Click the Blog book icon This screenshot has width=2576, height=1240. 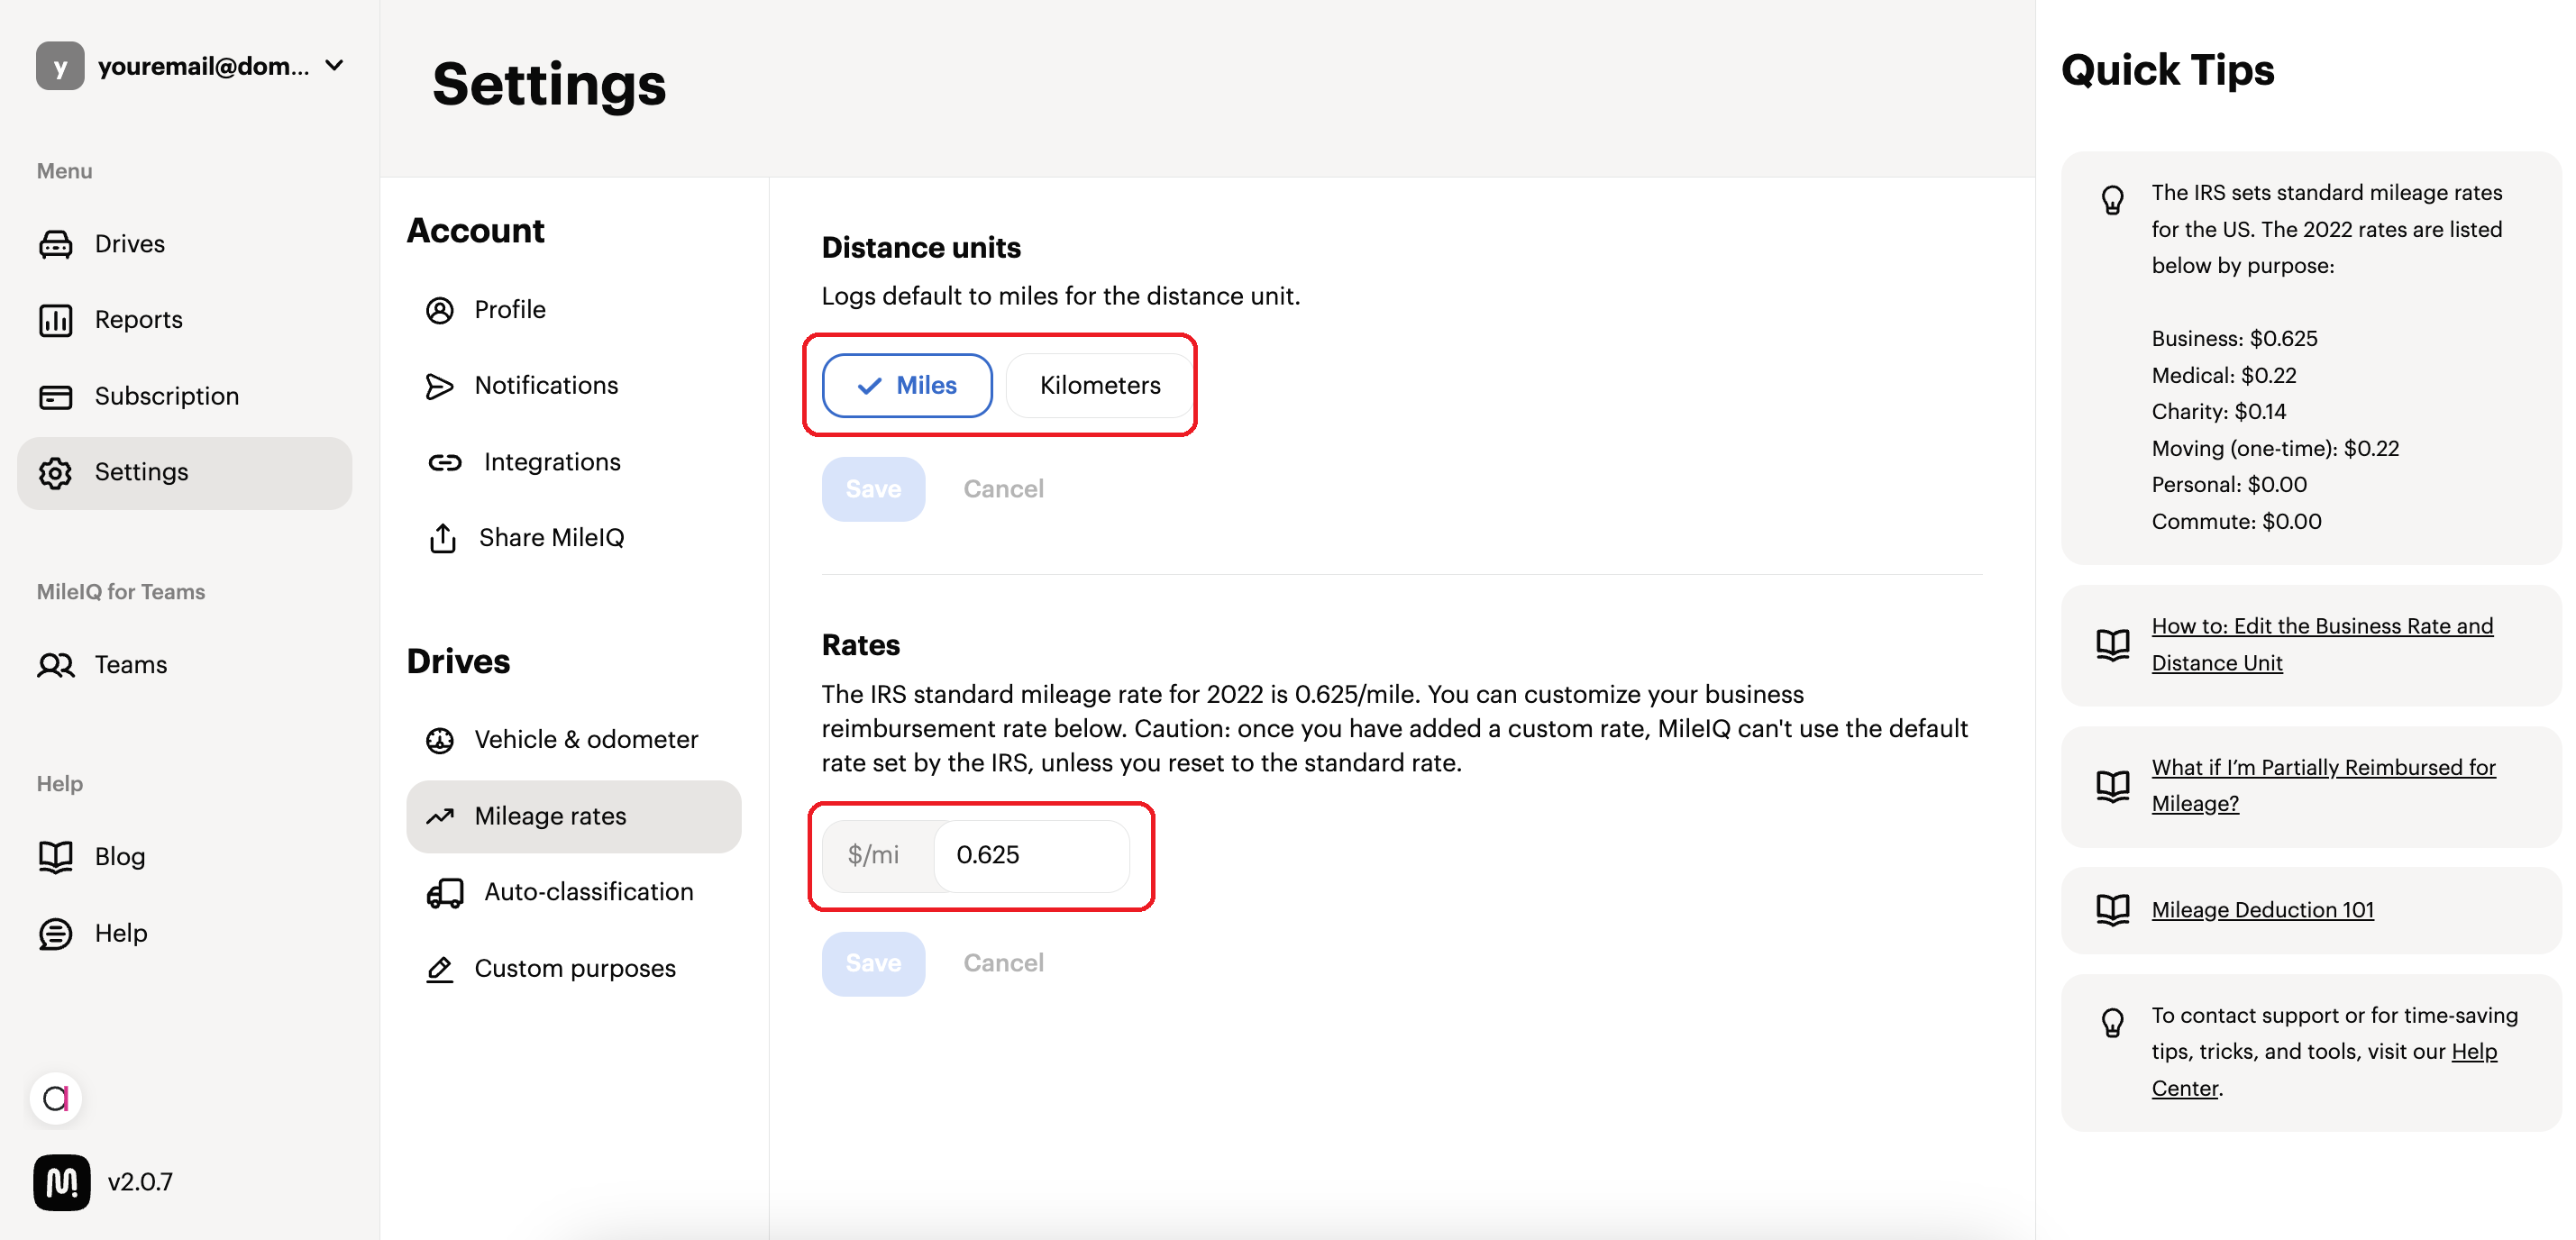(x=56, y=857)
